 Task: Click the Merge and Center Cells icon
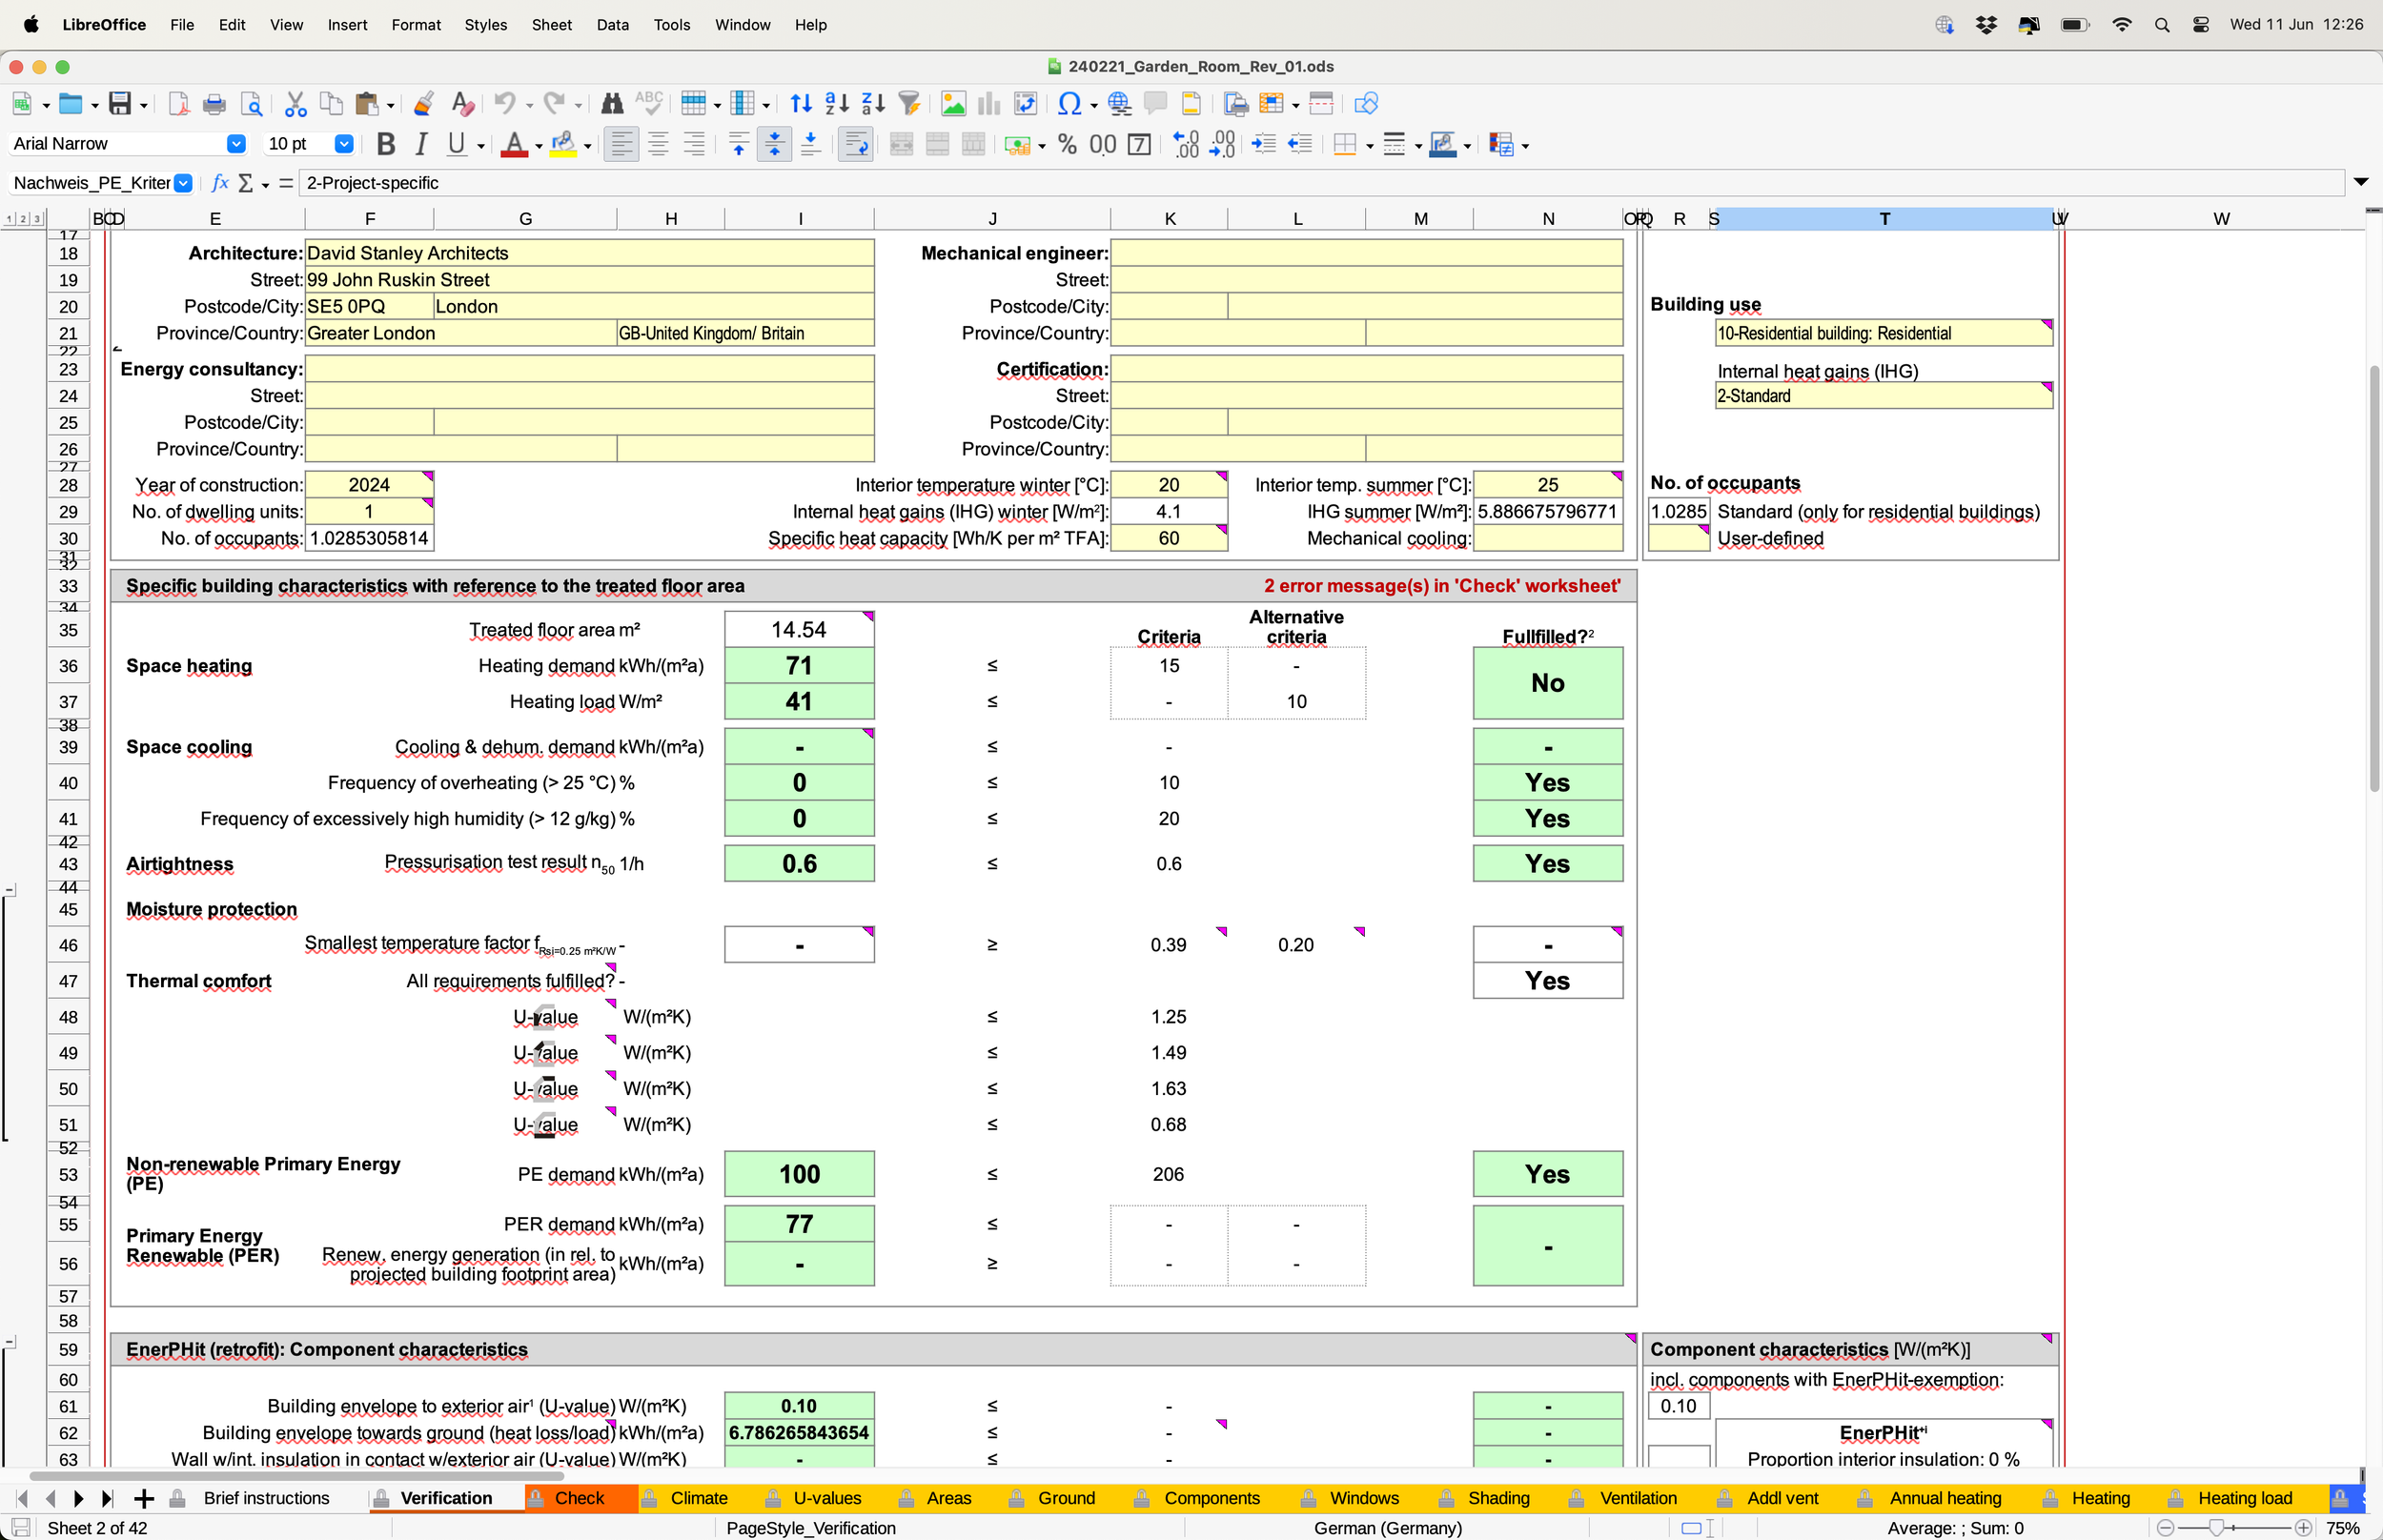[901, 145]
